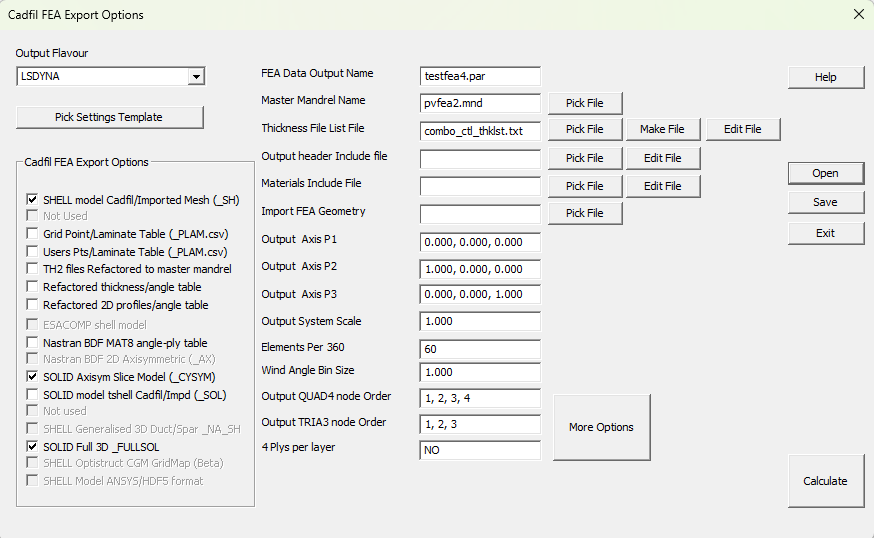
Task: Uncheck SHELL model Cadfil/Imported Mesh (_SH)
Action: 32,200
